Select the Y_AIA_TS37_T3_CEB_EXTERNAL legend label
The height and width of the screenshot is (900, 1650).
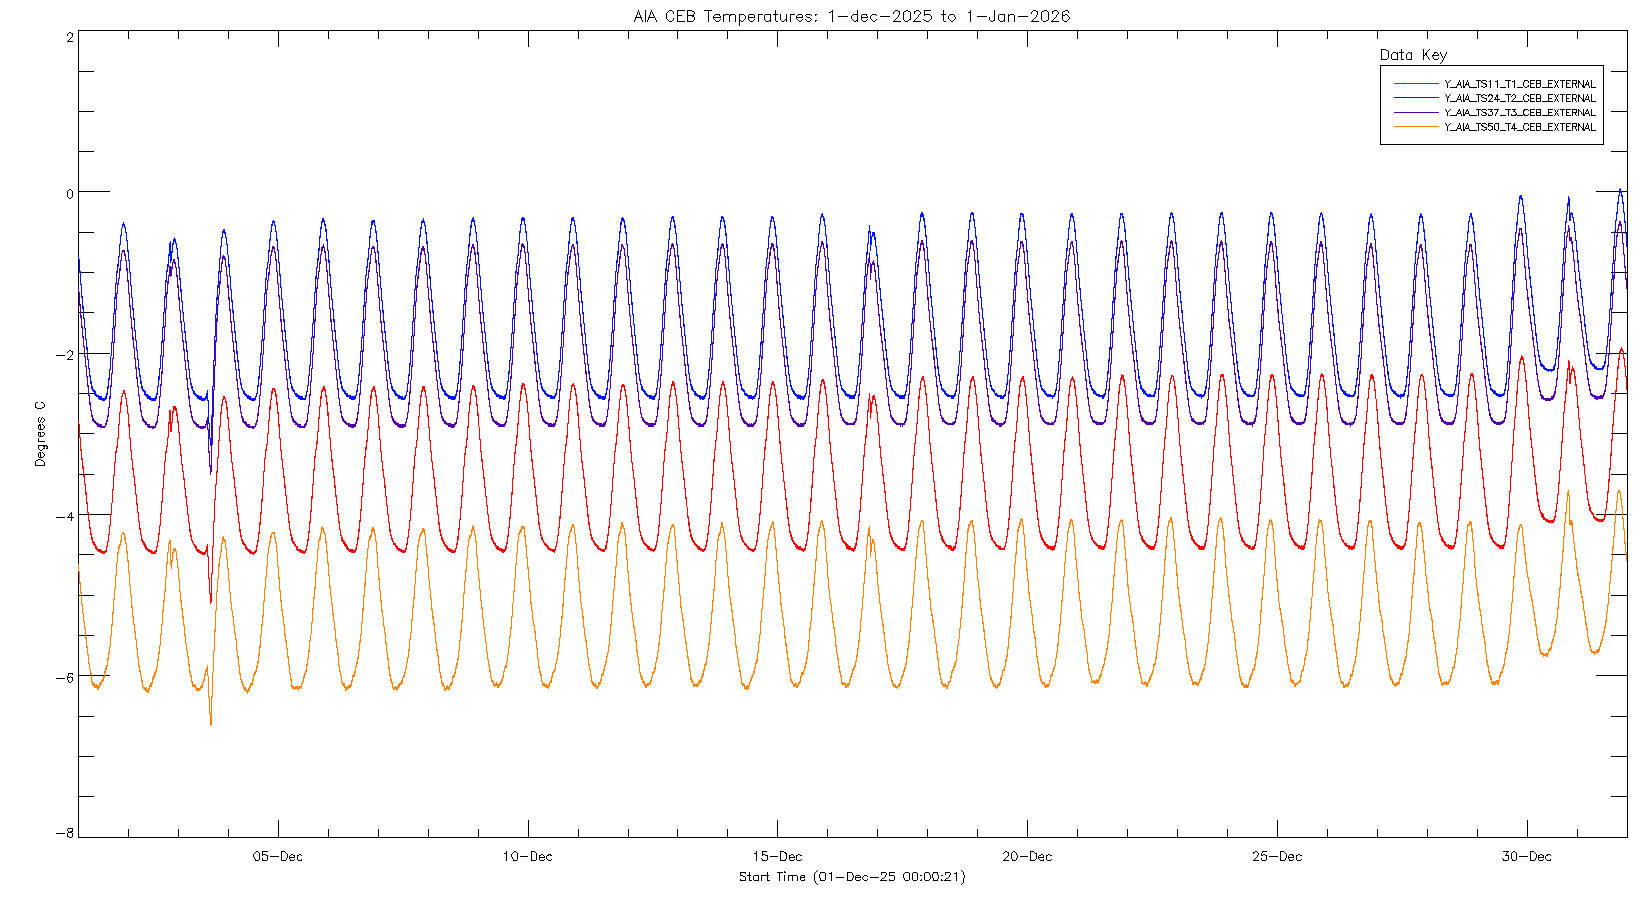click(x=1519, y=113)
